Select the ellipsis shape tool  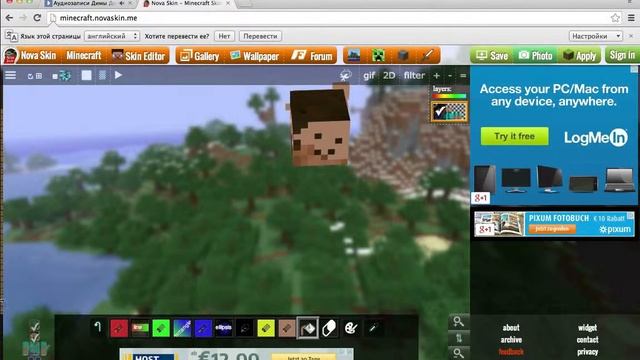[224, 328]
